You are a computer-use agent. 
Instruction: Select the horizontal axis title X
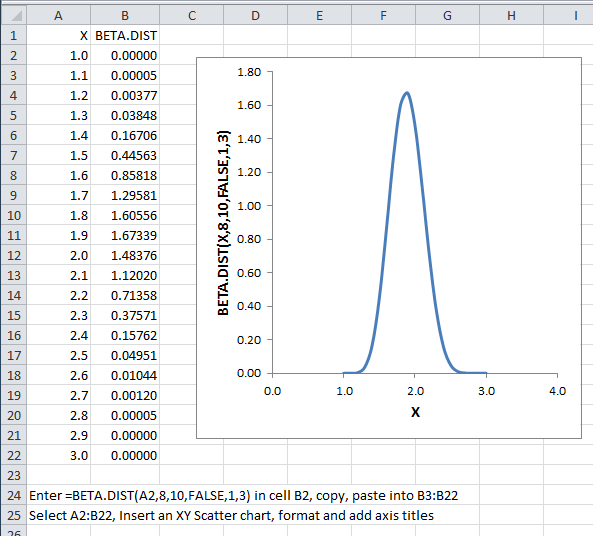pos(415,412)
